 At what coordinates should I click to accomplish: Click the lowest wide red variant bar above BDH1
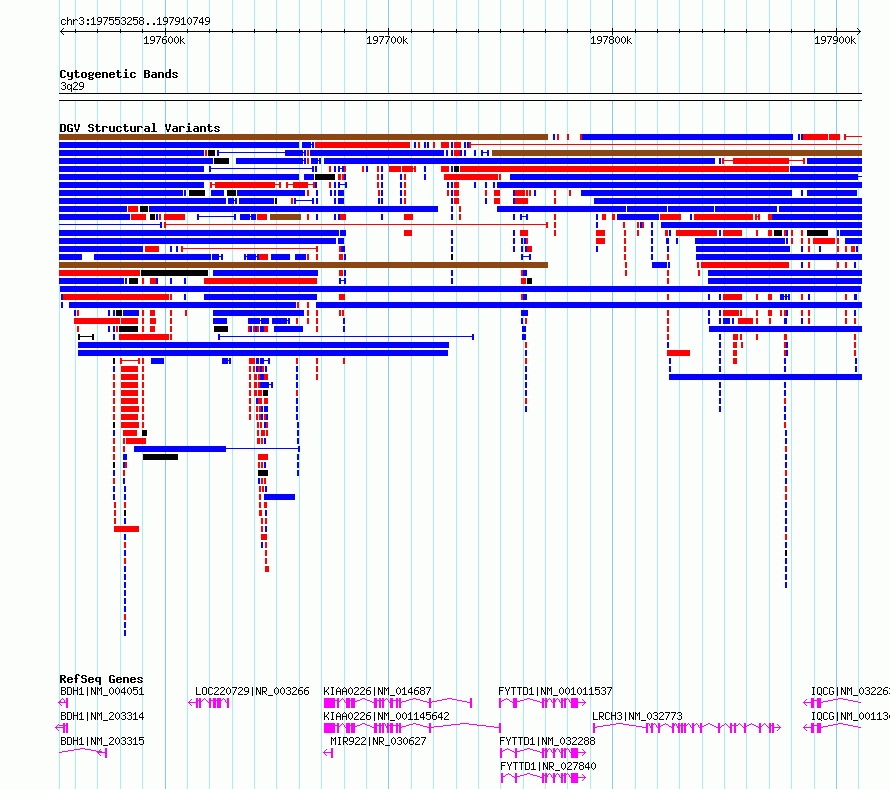coord(127,529)
